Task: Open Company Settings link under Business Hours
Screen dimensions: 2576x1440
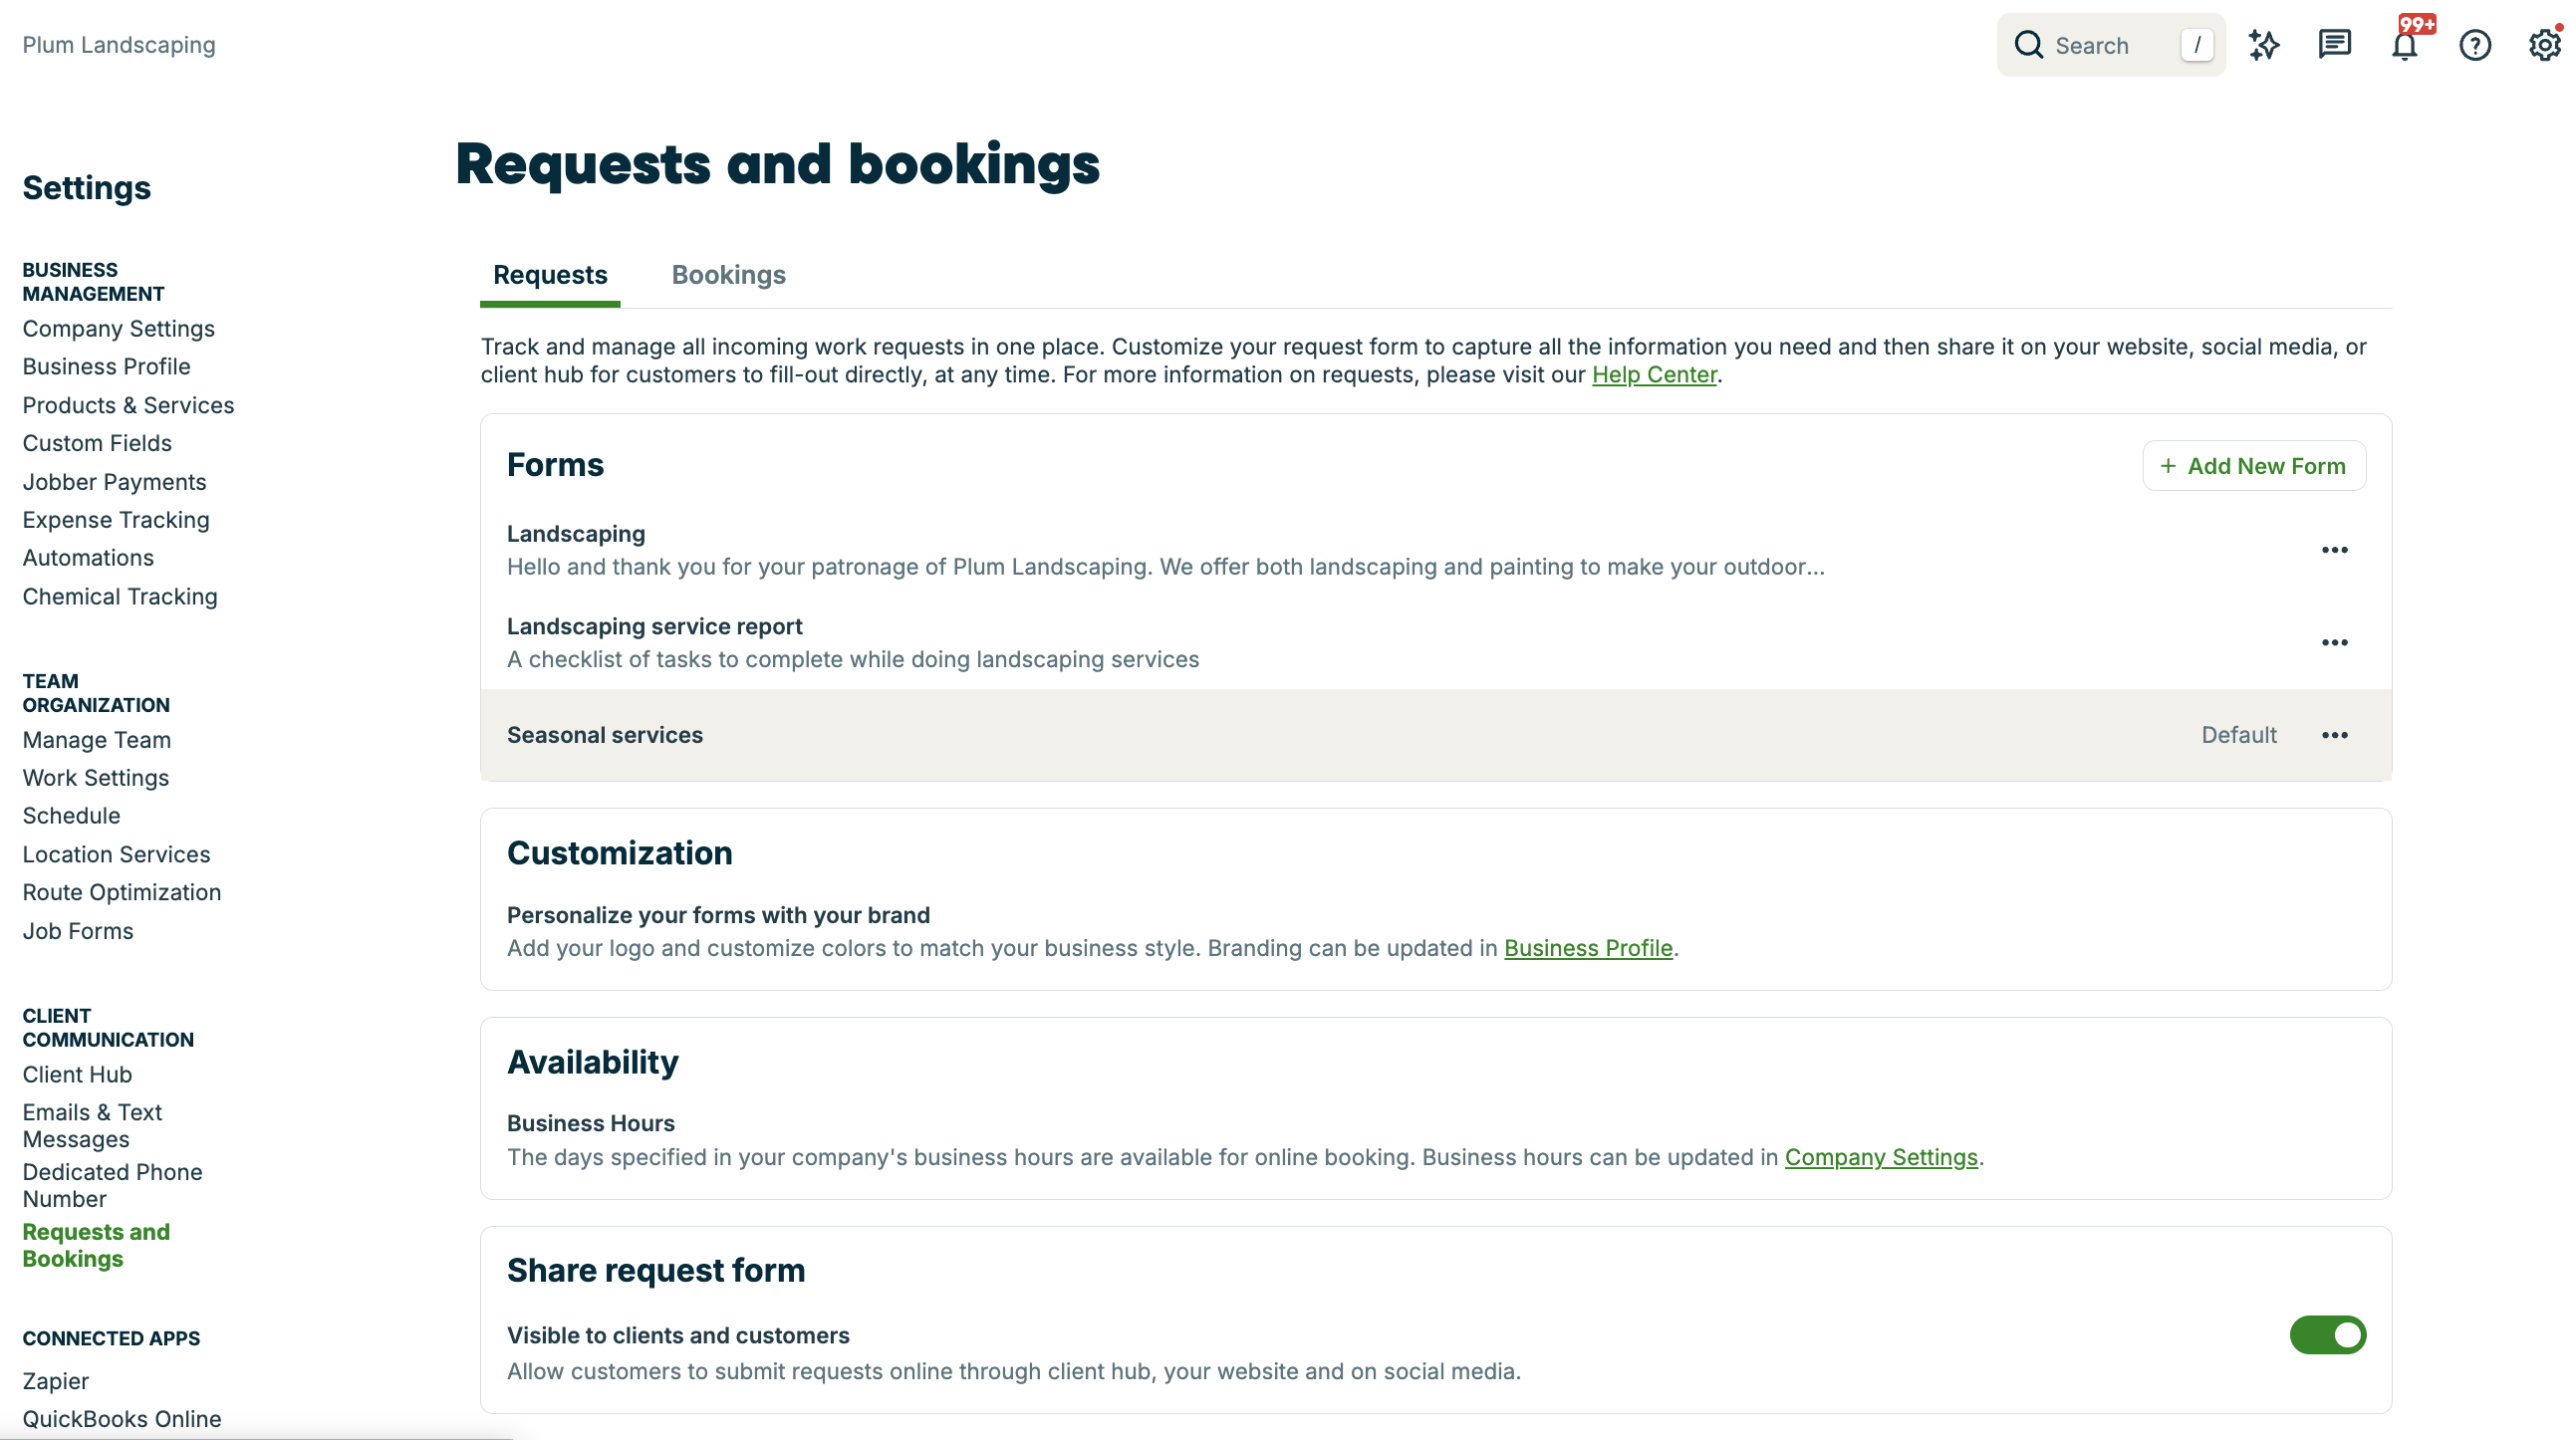Action: coord(1881,1157)
